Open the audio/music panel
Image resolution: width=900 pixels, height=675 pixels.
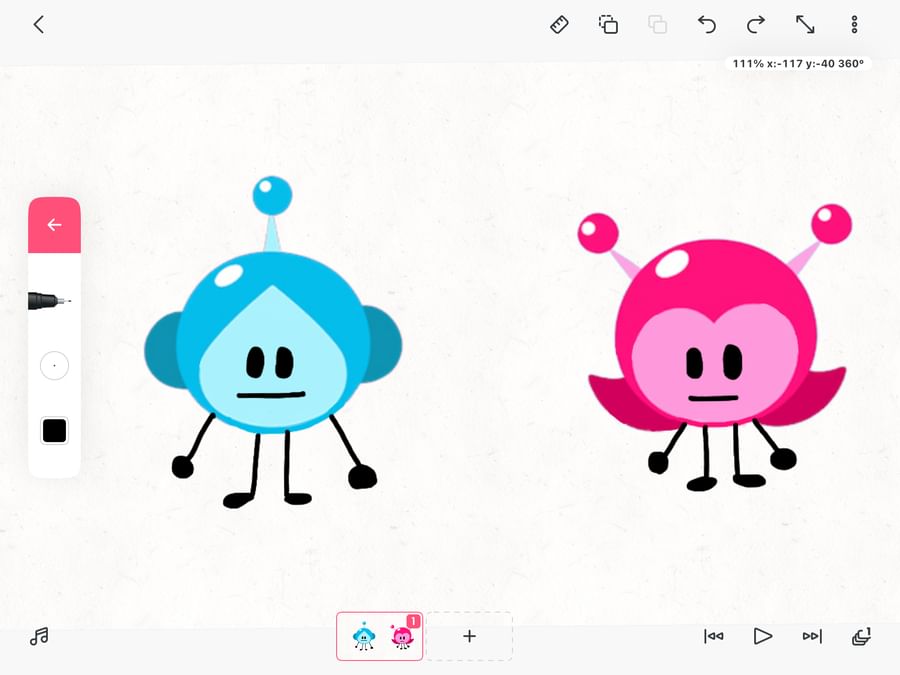click(x=39, y=636)
